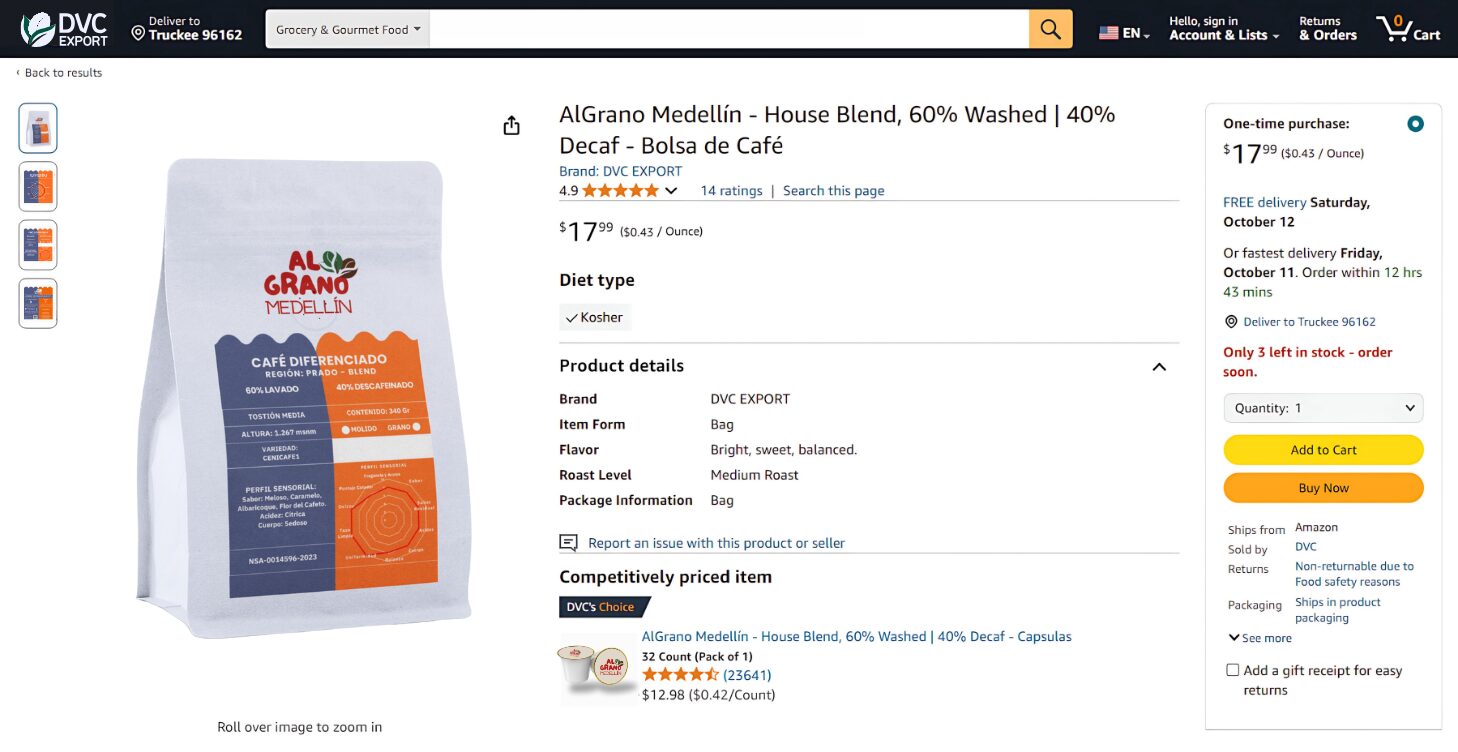Open the Quantity dropdown
This screenshot has height=752, width=1458.
1322,407
